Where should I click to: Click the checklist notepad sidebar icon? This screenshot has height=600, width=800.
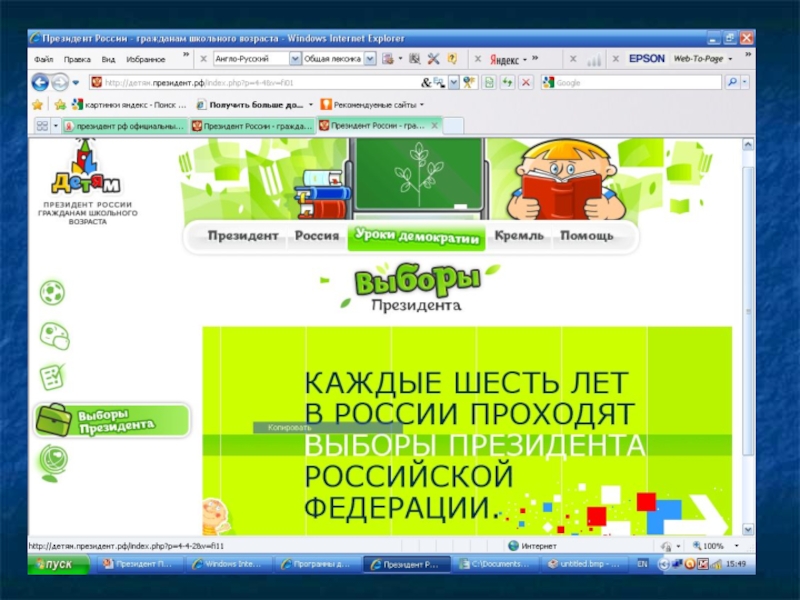(x=52, y=377)
